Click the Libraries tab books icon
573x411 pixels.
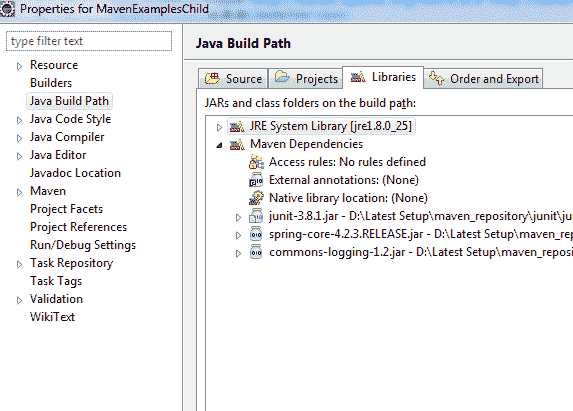(x=358, y=77)
